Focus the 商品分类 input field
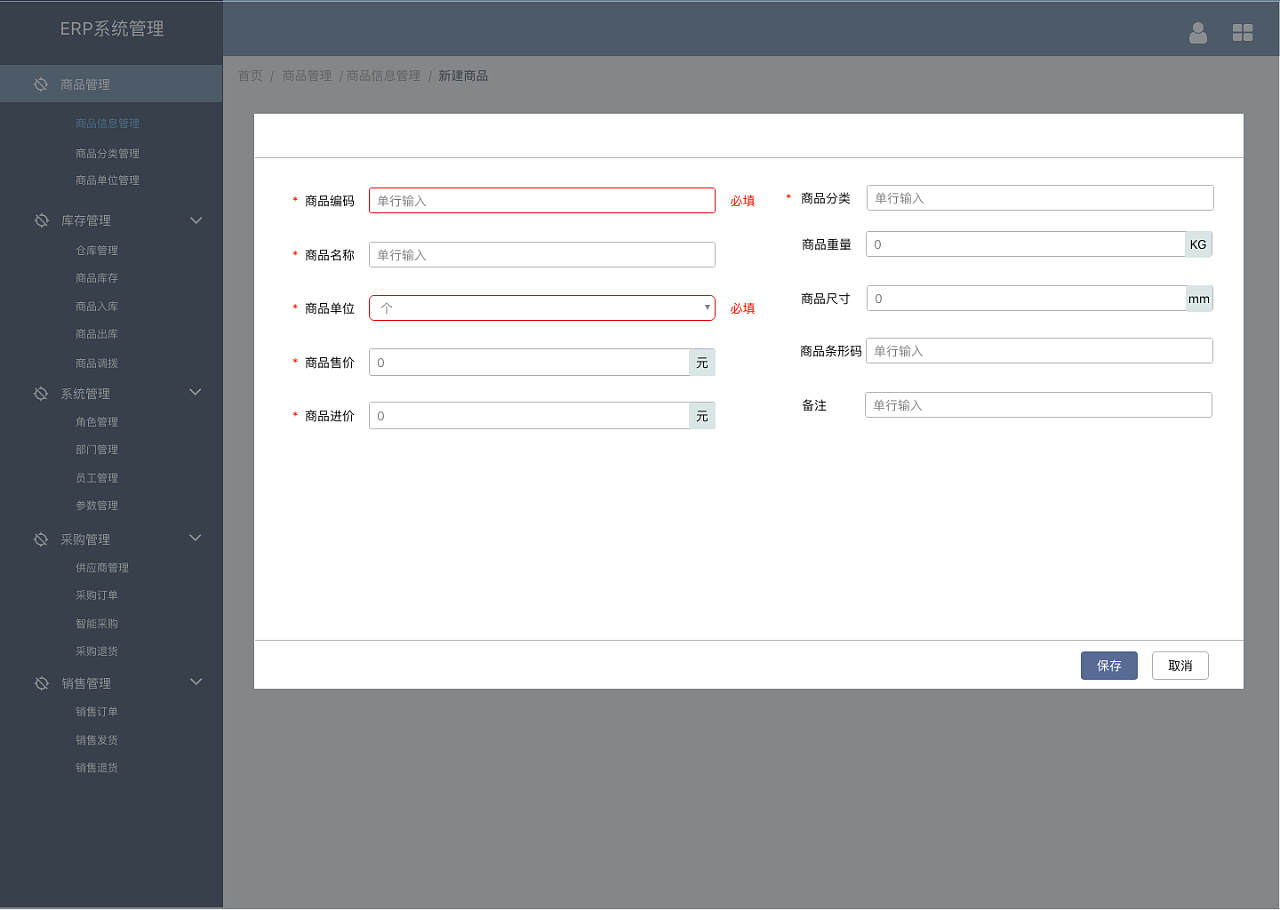Screen dimensions: 1280x910 pos(1040,198)
